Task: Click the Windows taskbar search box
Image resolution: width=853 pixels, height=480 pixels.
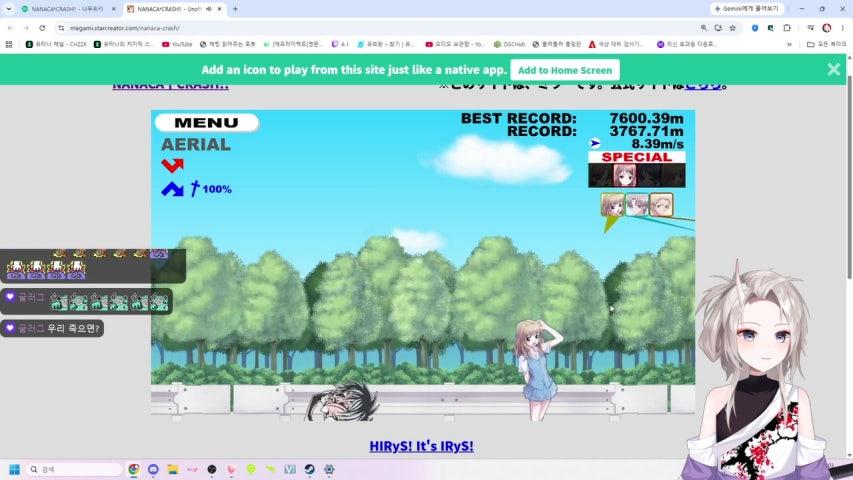Action: (75, 469)
